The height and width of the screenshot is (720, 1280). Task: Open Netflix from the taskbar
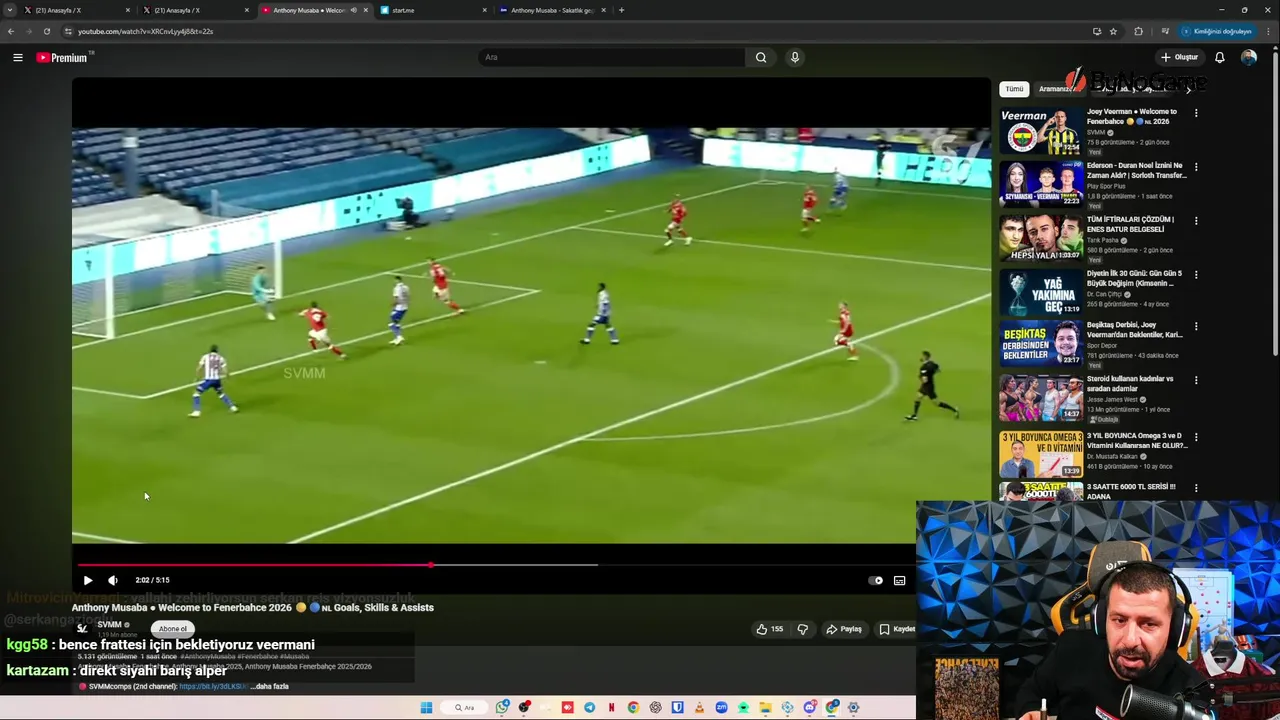tap(611, 708)
